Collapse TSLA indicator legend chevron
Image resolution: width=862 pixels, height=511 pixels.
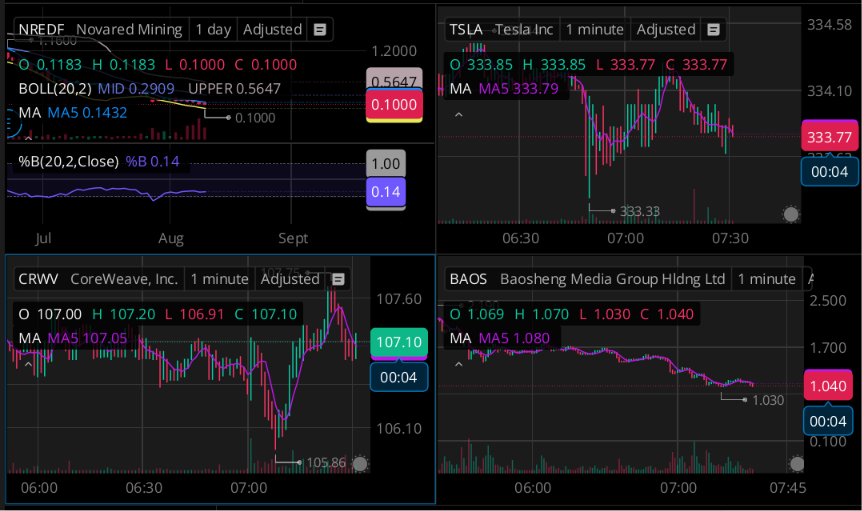click(x=458, y=115)
